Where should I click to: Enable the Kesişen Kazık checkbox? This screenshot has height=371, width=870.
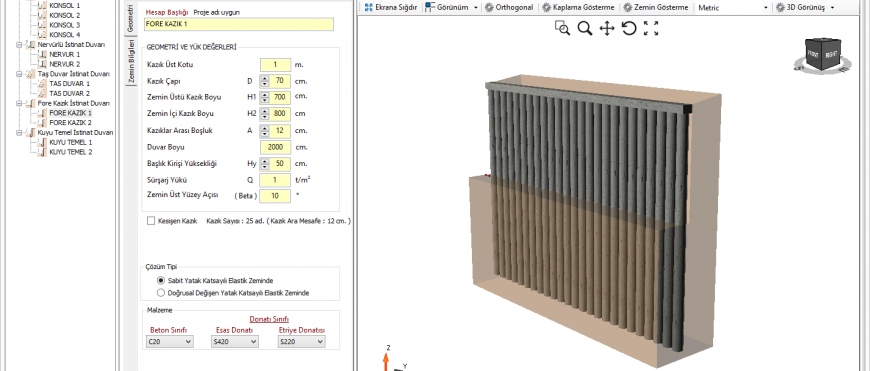point(151,221)
